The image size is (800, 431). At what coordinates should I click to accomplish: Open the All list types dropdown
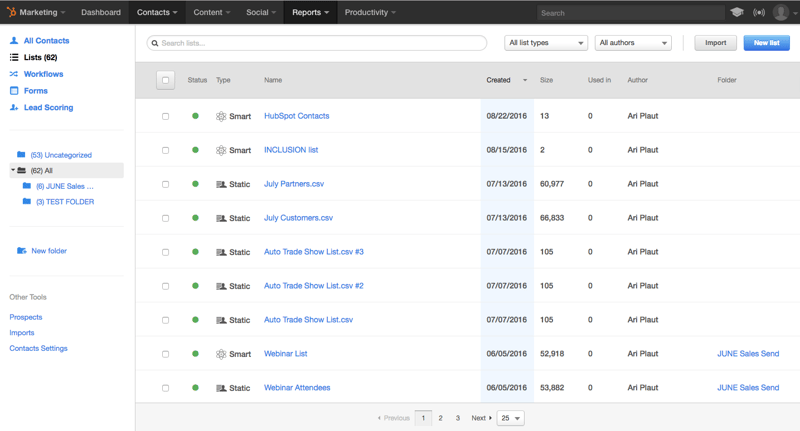545,43
